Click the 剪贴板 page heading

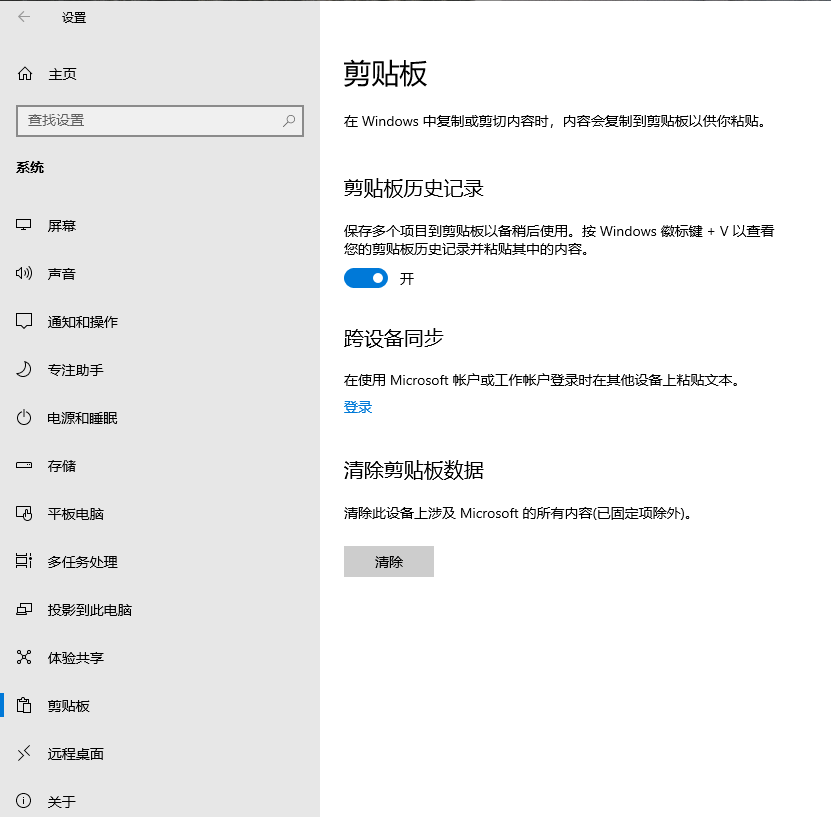385,74
